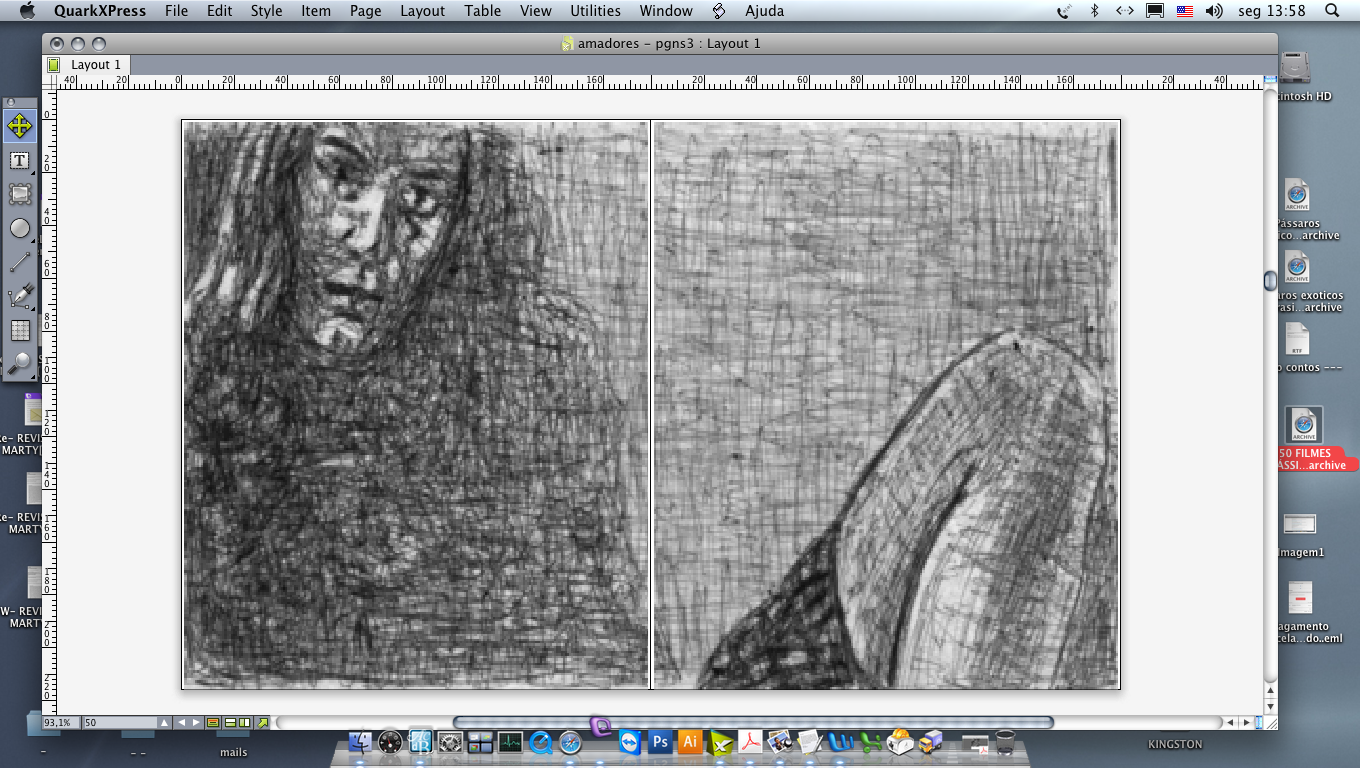Select the Zoom magnifier tool
Image resolution: width=1360 pixels, height=768 pixels.
click(20, 364)
